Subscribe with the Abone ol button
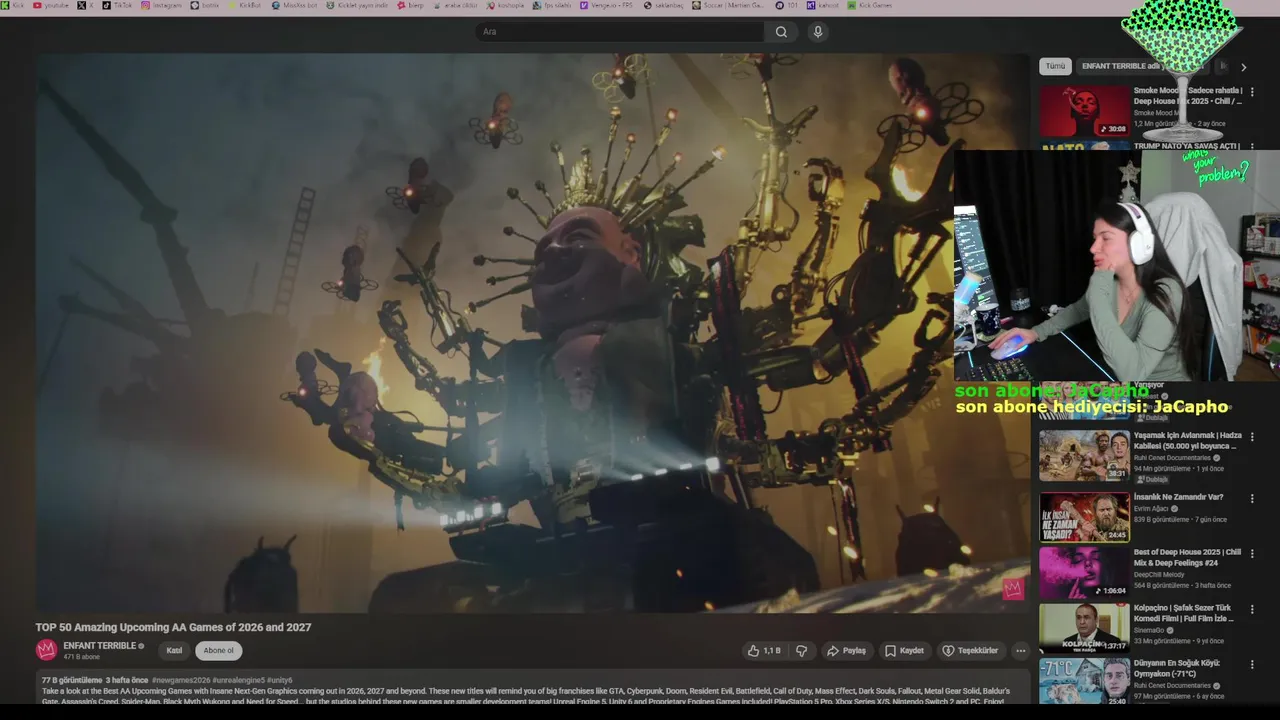 click(218, 651)
